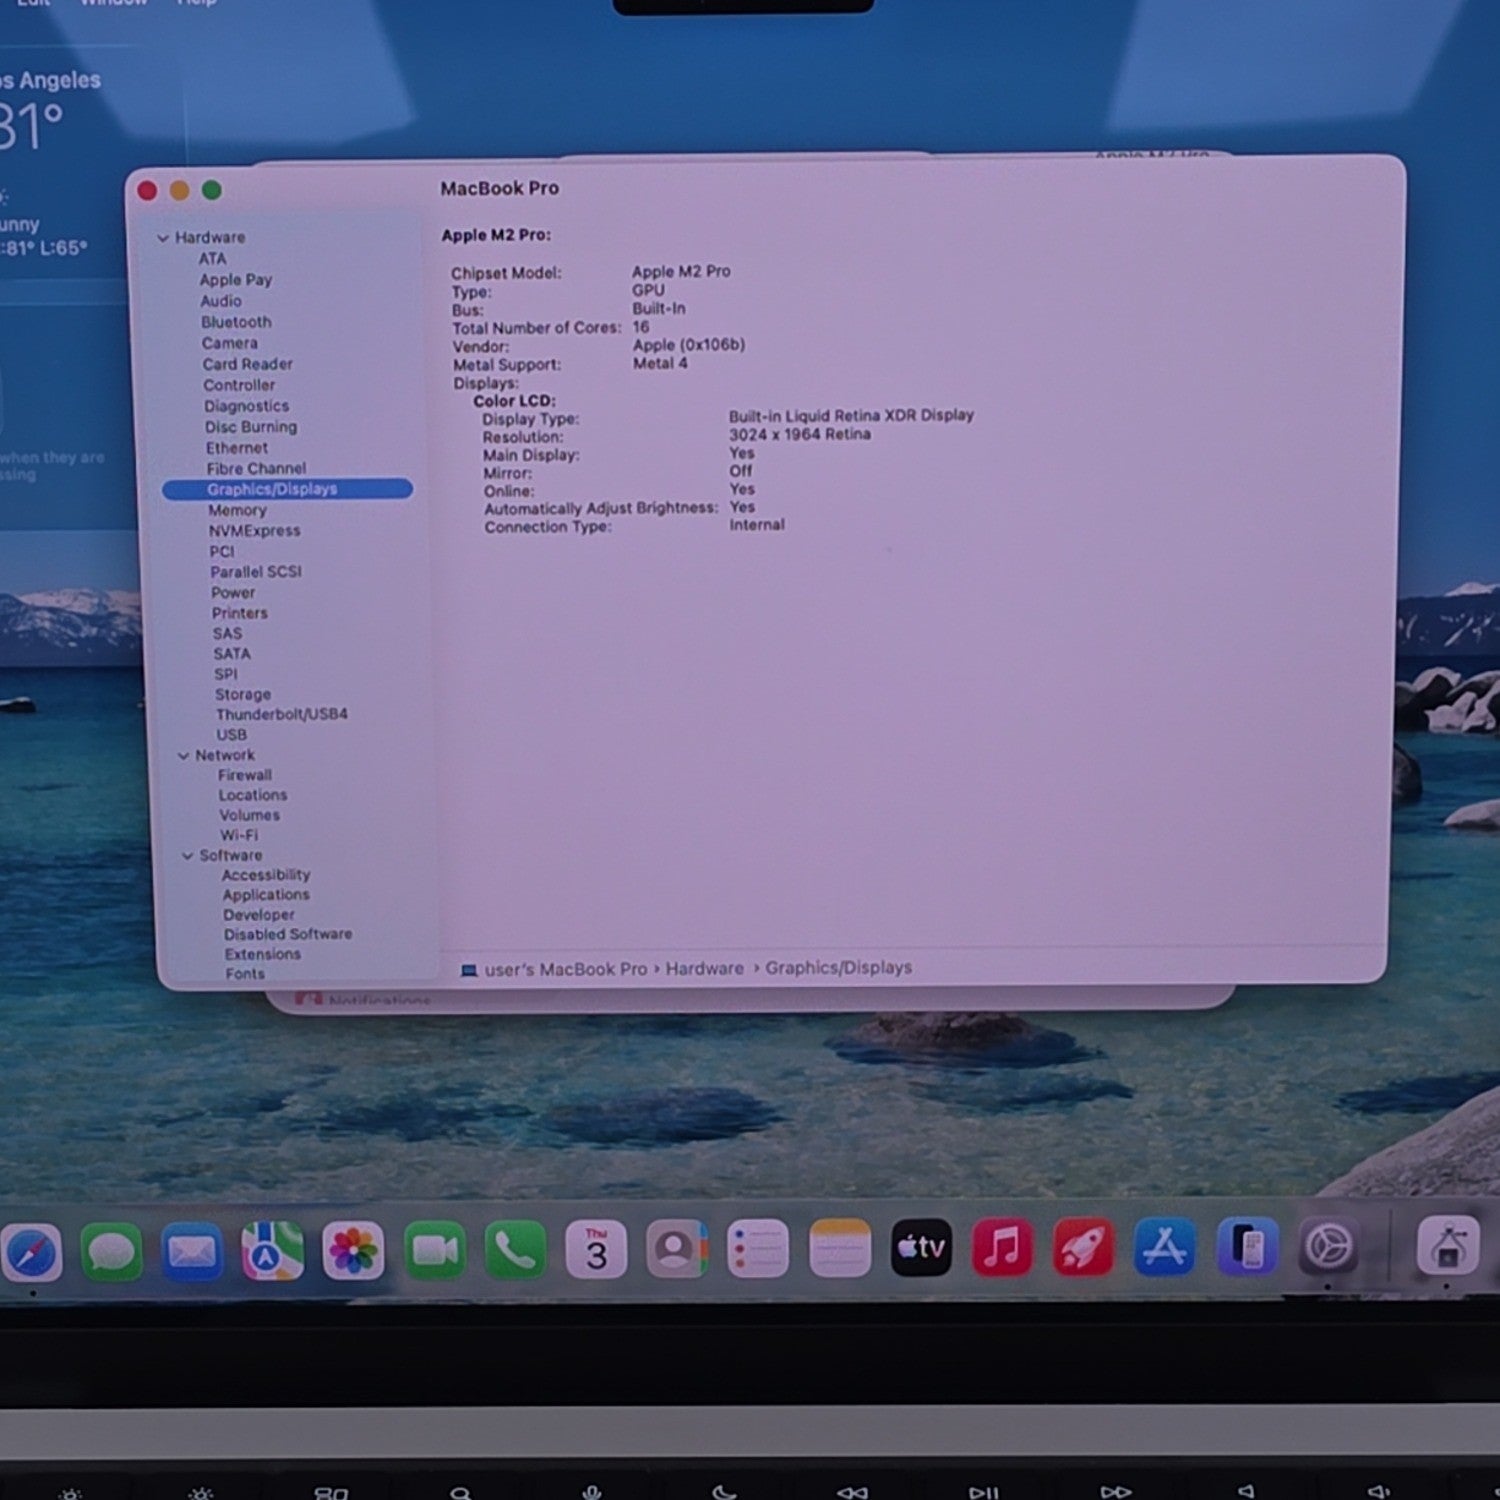Select Diagnostics in the sidebar

tap(246, 406)
